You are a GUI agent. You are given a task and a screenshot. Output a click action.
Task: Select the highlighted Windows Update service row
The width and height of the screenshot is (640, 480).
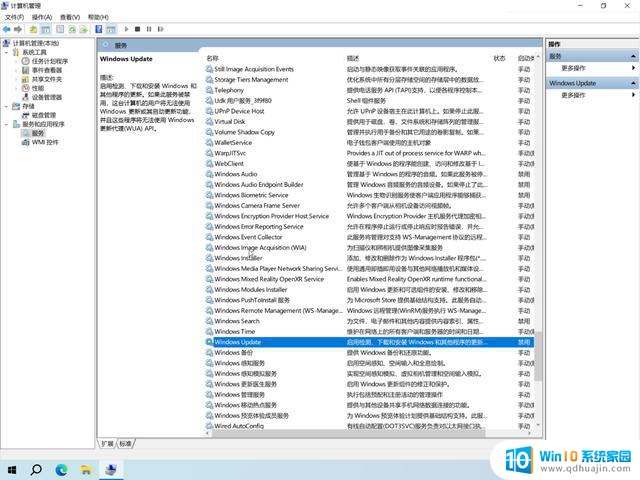[369, 342]
